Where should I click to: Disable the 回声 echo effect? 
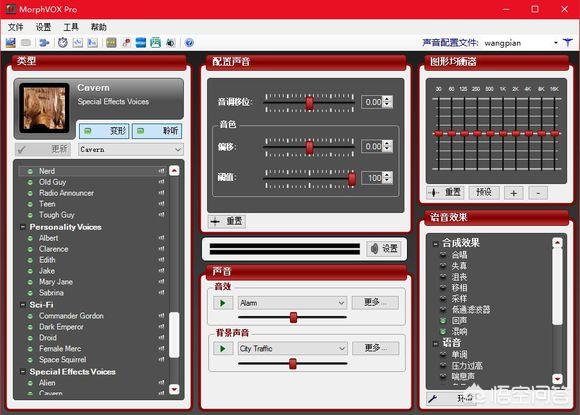443,321
